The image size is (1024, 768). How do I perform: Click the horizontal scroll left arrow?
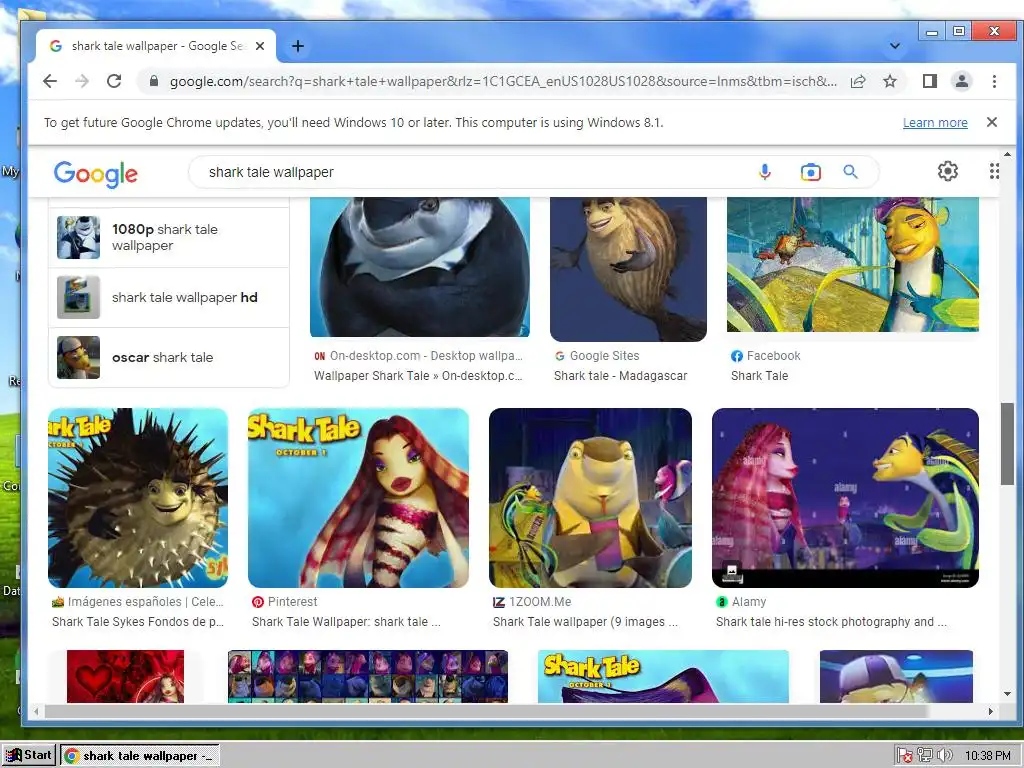pos(37,711)
